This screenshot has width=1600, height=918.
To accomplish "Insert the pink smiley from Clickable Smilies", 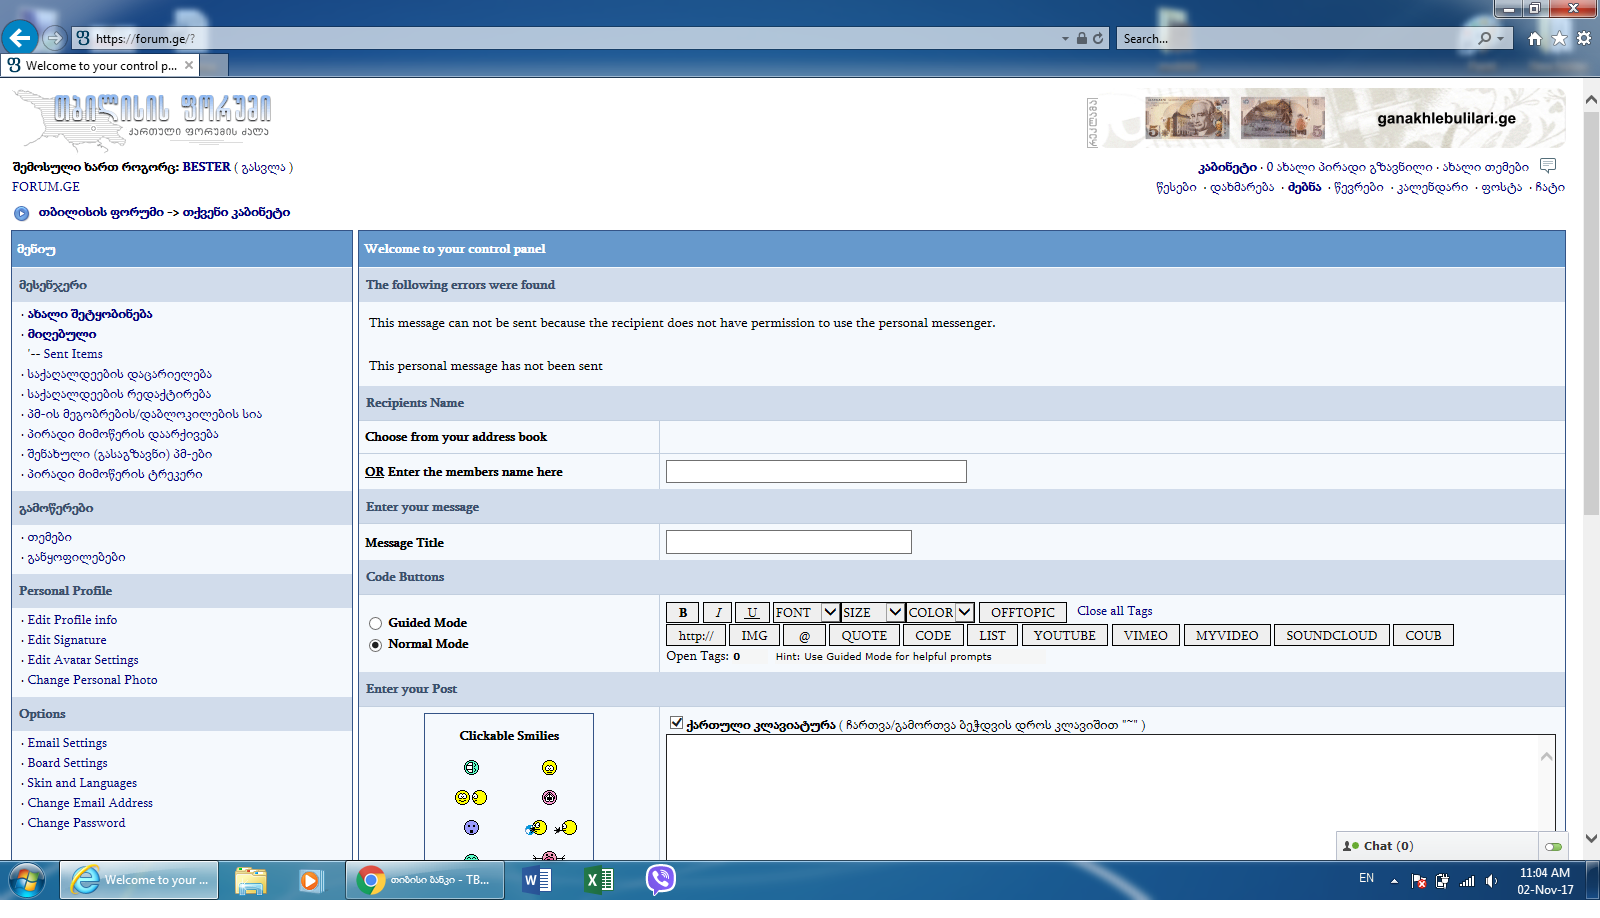I will pos(549,798).
